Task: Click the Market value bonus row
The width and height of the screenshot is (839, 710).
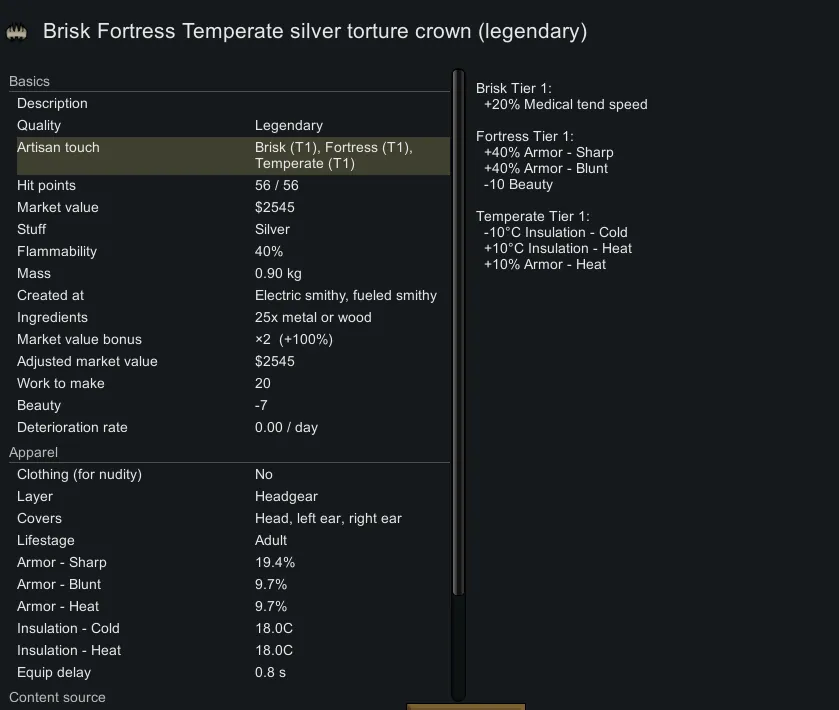Action: pos(232,340)
